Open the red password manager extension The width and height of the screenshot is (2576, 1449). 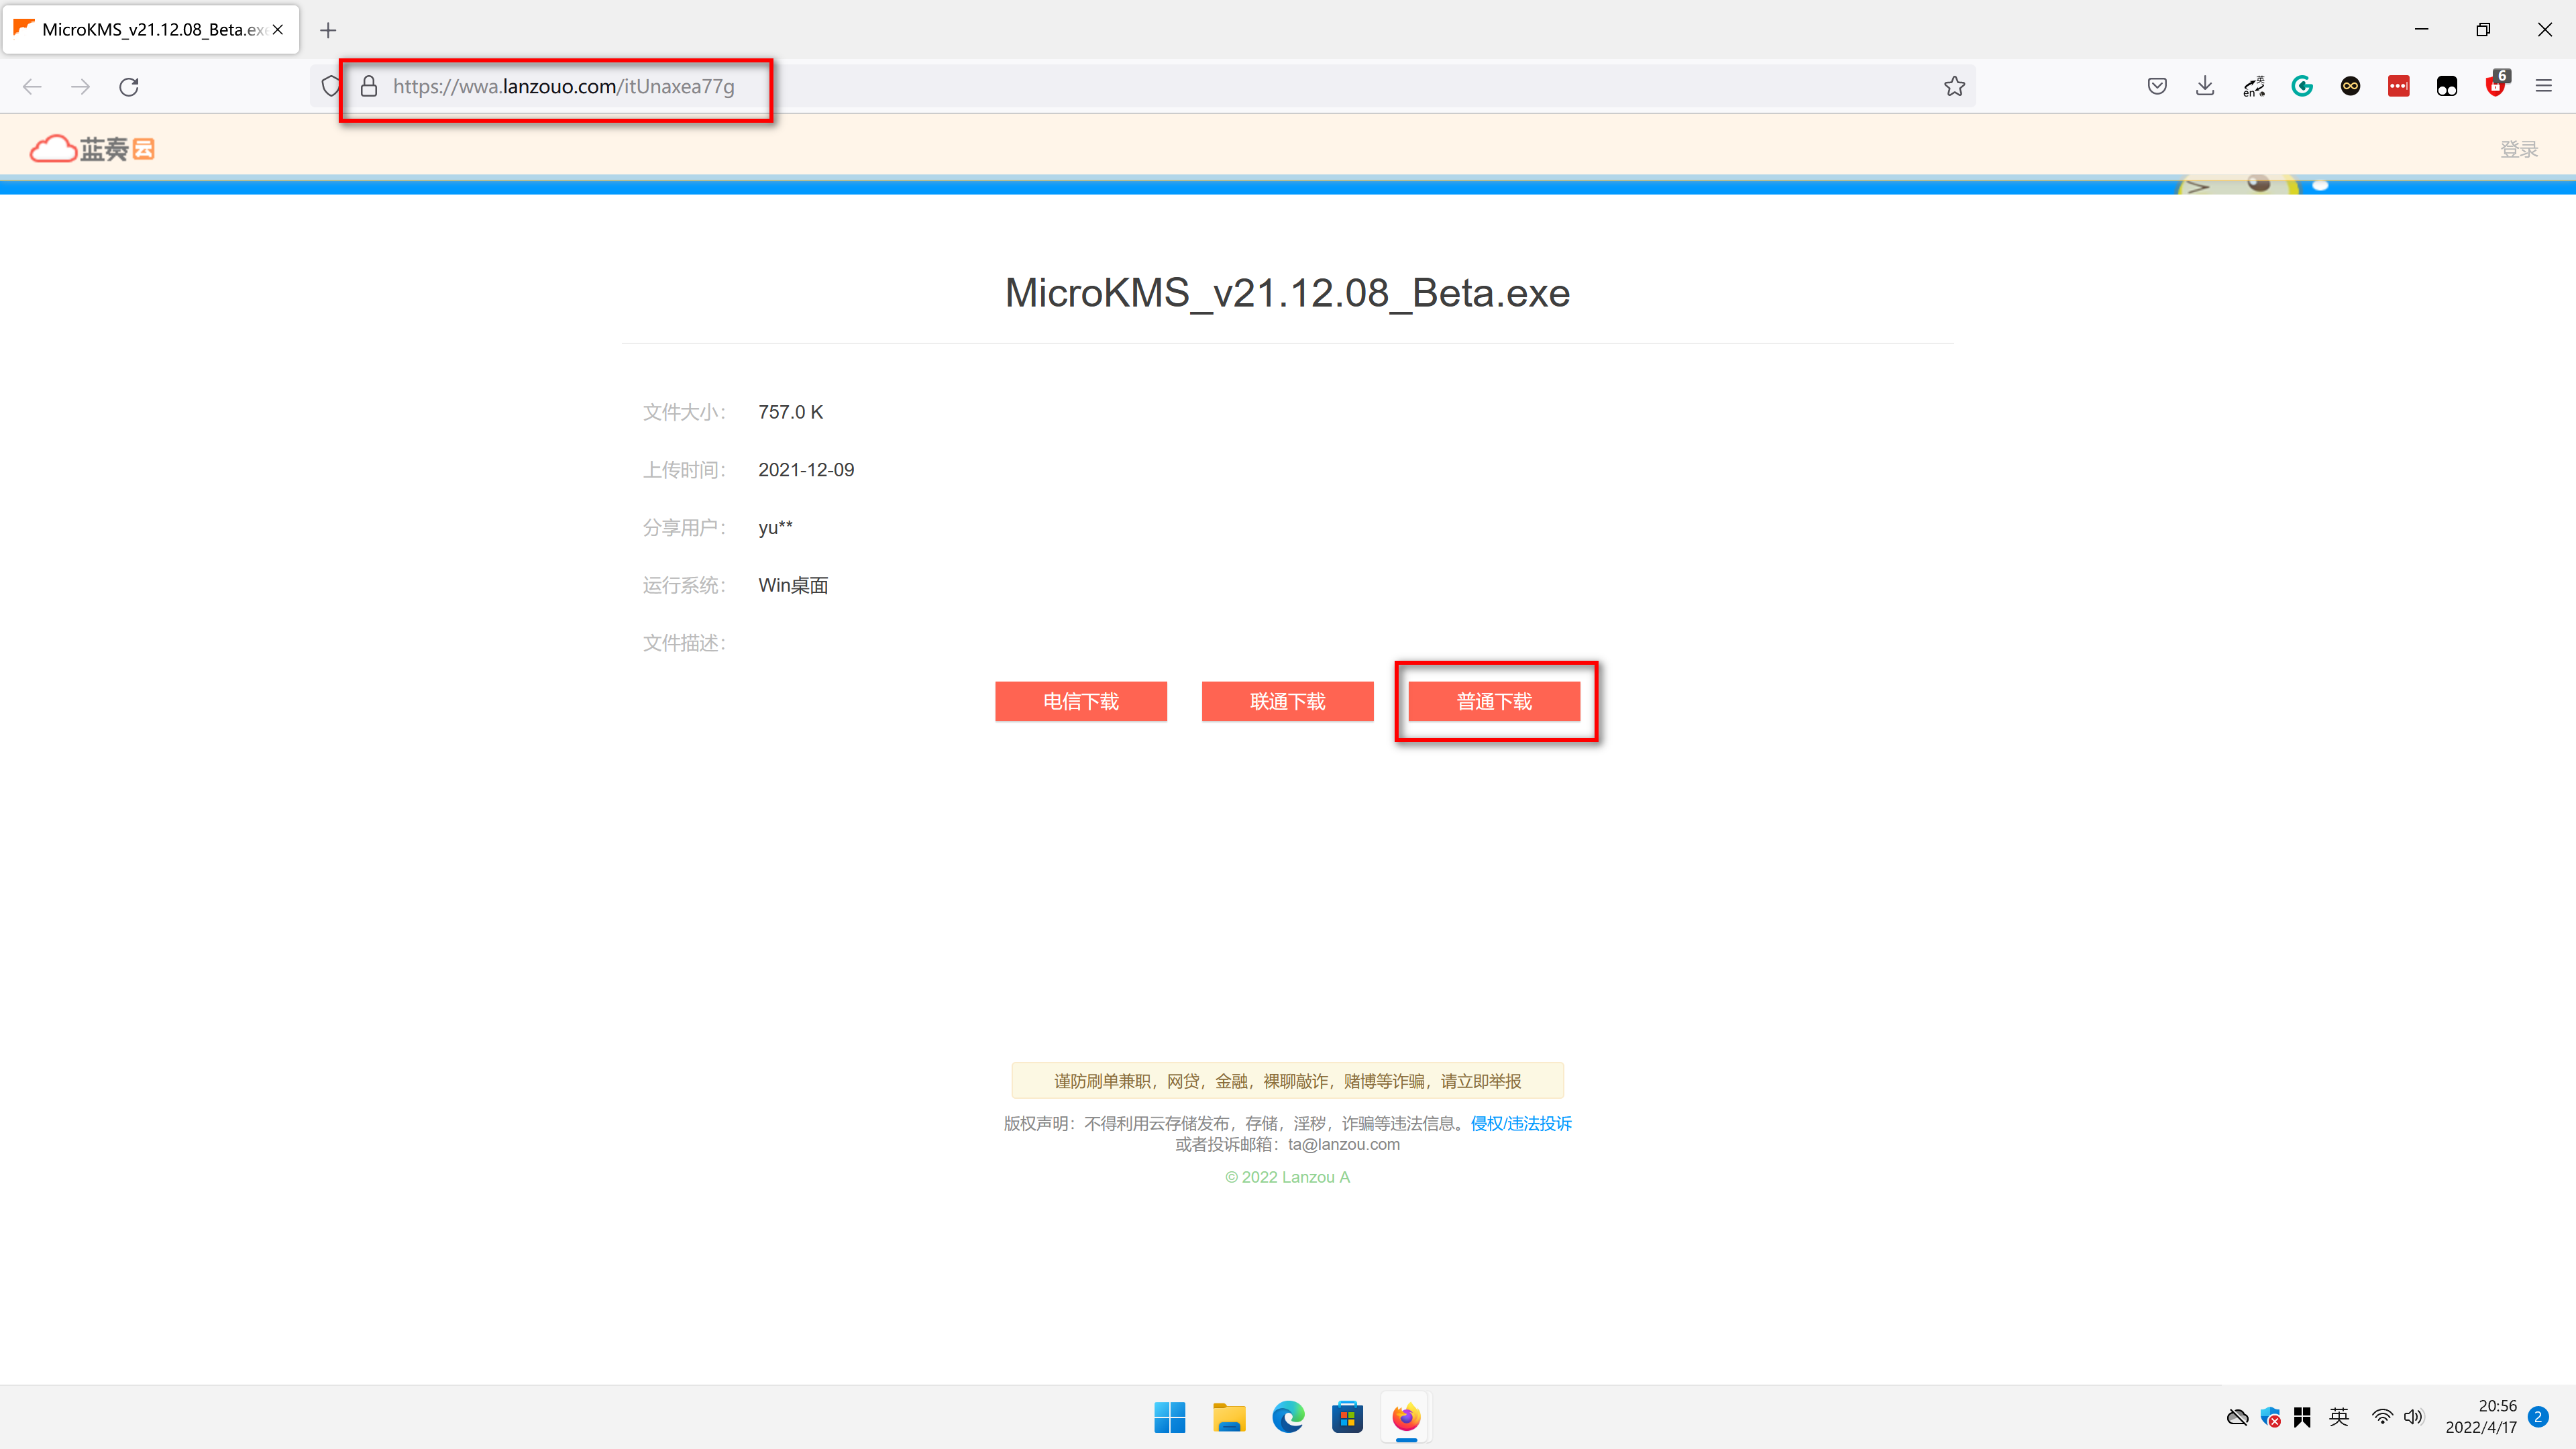point(2399,86)
